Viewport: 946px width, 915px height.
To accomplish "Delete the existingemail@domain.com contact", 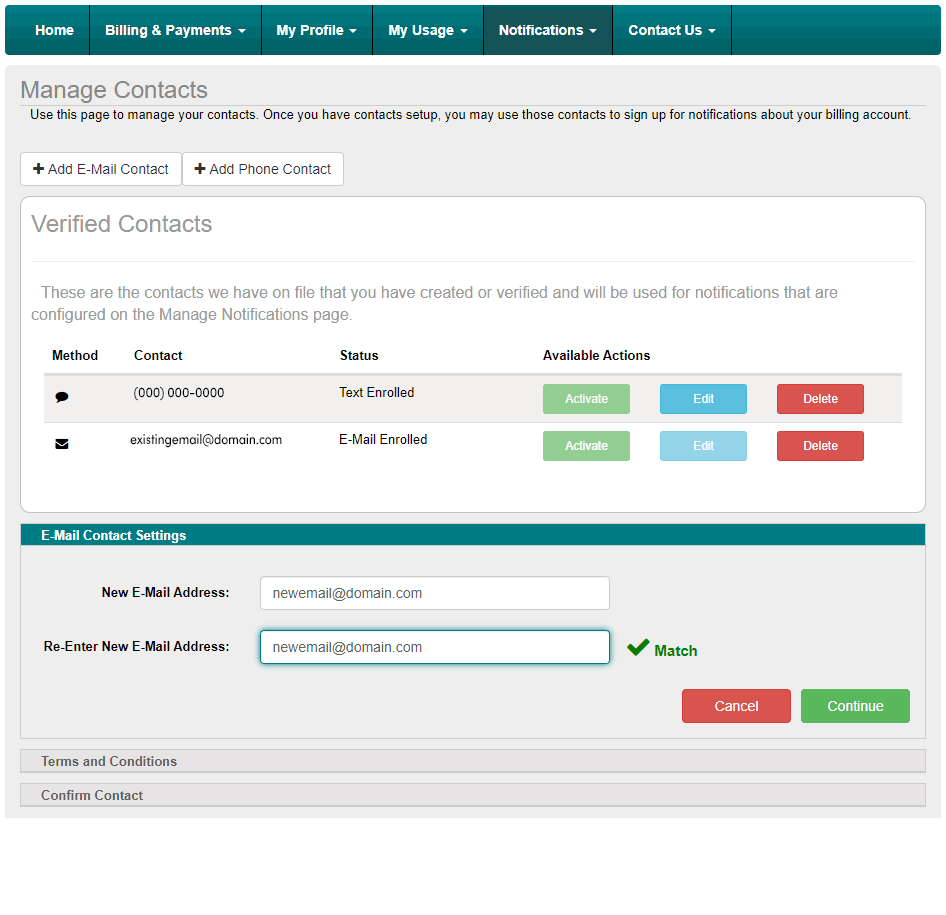I will 821,446.
